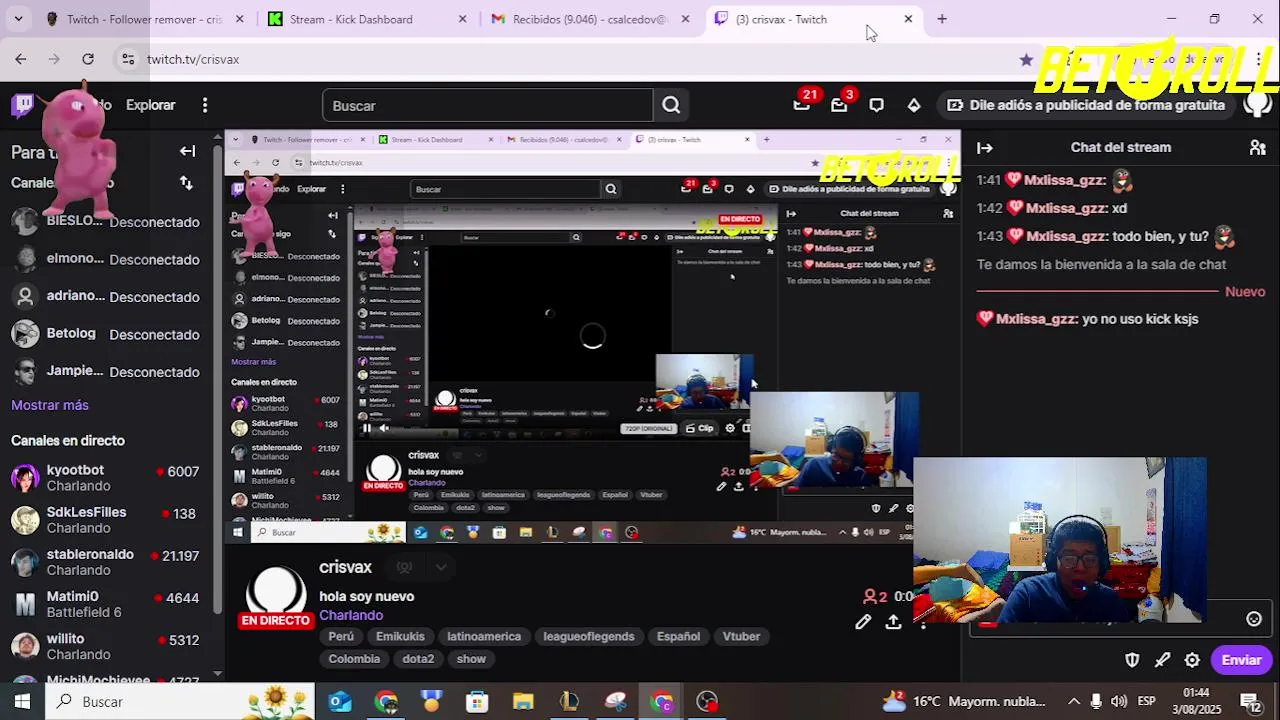Screen dimensions: 1280x720
Task: Open the user avatar menu in the top bar
Action: pyautogui.click(x=1258, y=103)
